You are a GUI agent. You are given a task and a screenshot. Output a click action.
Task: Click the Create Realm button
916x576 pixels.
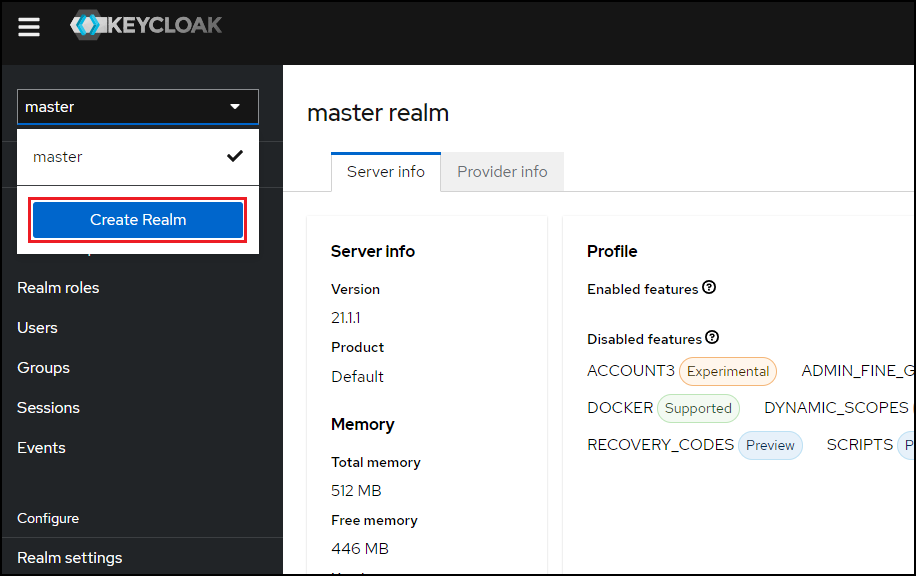coord(138,220)
